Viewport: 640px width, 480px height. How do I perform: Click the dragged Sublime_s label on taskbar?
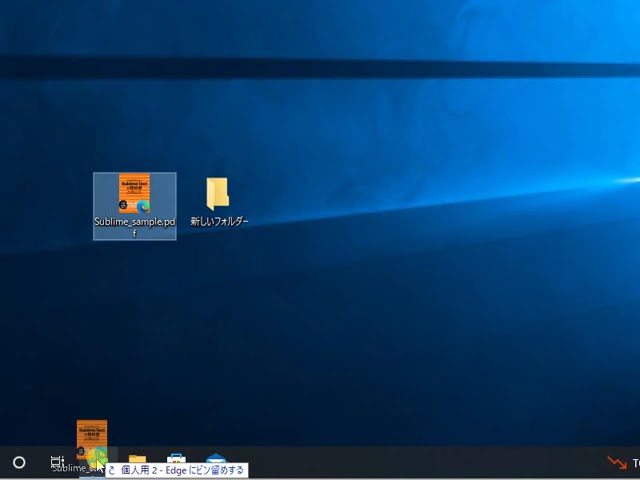70,468
